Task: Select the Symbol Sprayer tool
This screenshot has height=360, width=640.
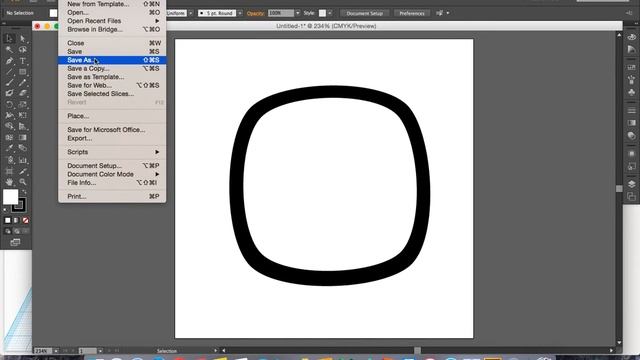Action: 9,160
